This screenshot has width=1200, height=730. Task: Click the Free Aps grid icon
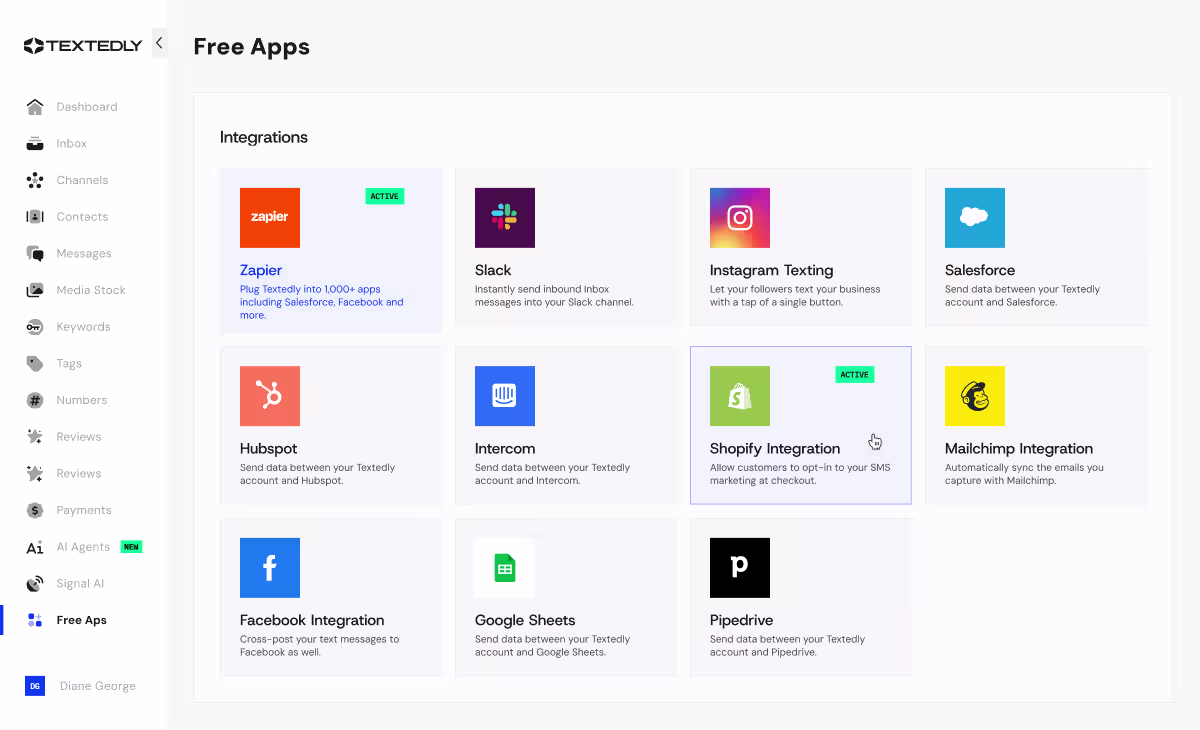tap(35, 620)
